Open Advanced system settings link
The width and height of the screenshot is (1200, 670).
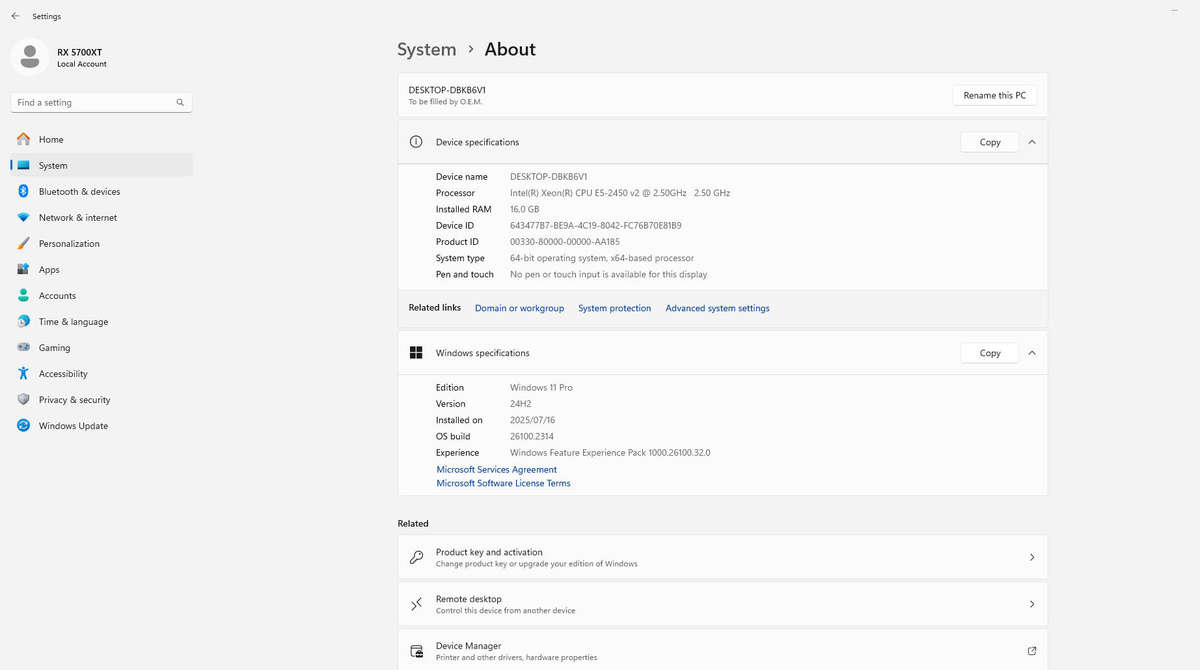(x=717, y=308)
